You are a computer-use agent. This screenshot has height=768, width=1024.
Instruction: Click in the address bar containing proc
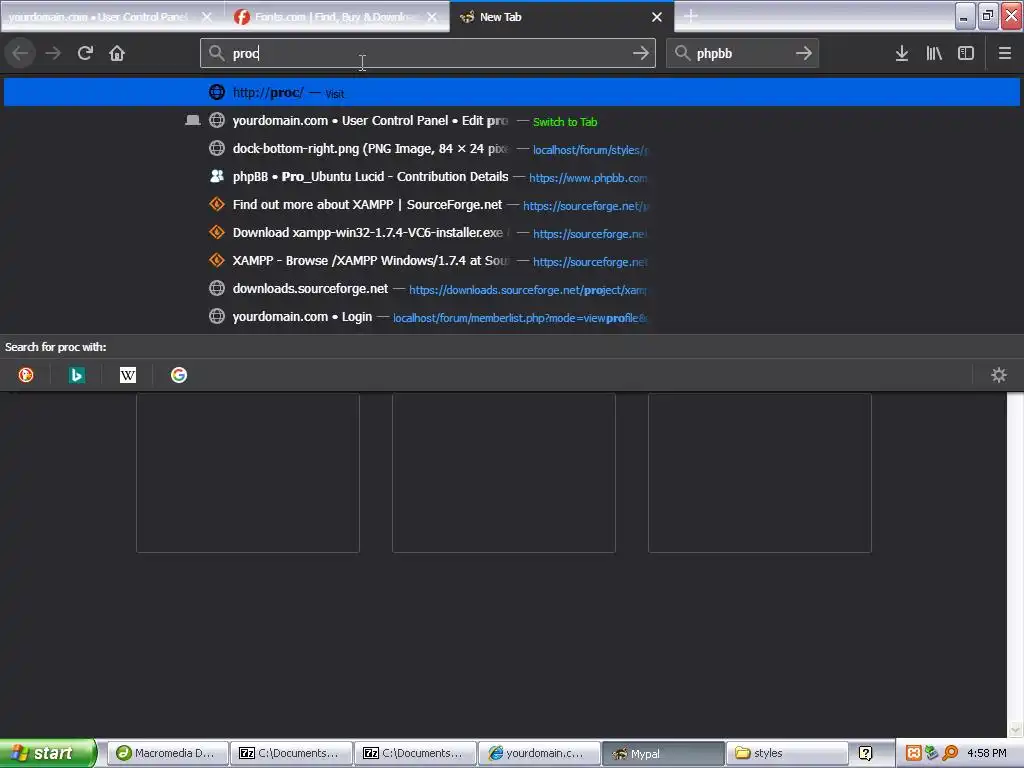pyautogui.click(x=428, y=54)
